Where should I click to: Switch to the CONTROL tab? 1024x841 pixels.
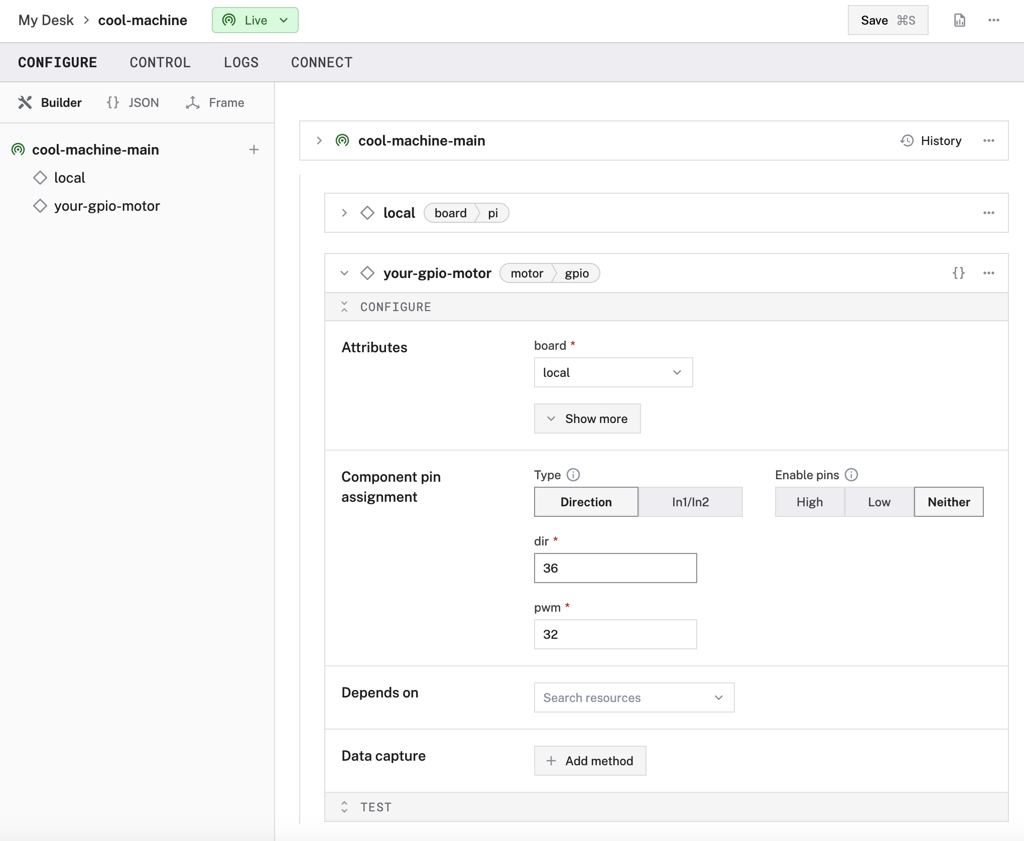pyautogui.click(x=160, y=62)
